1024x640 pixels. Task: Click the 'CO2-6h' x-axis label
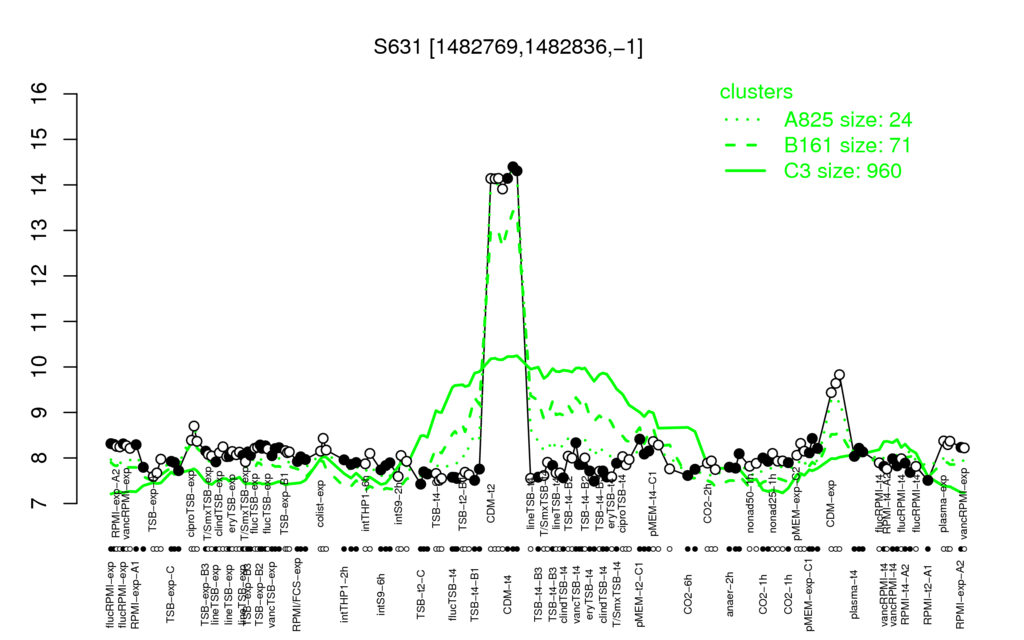[x=688, y=594]
